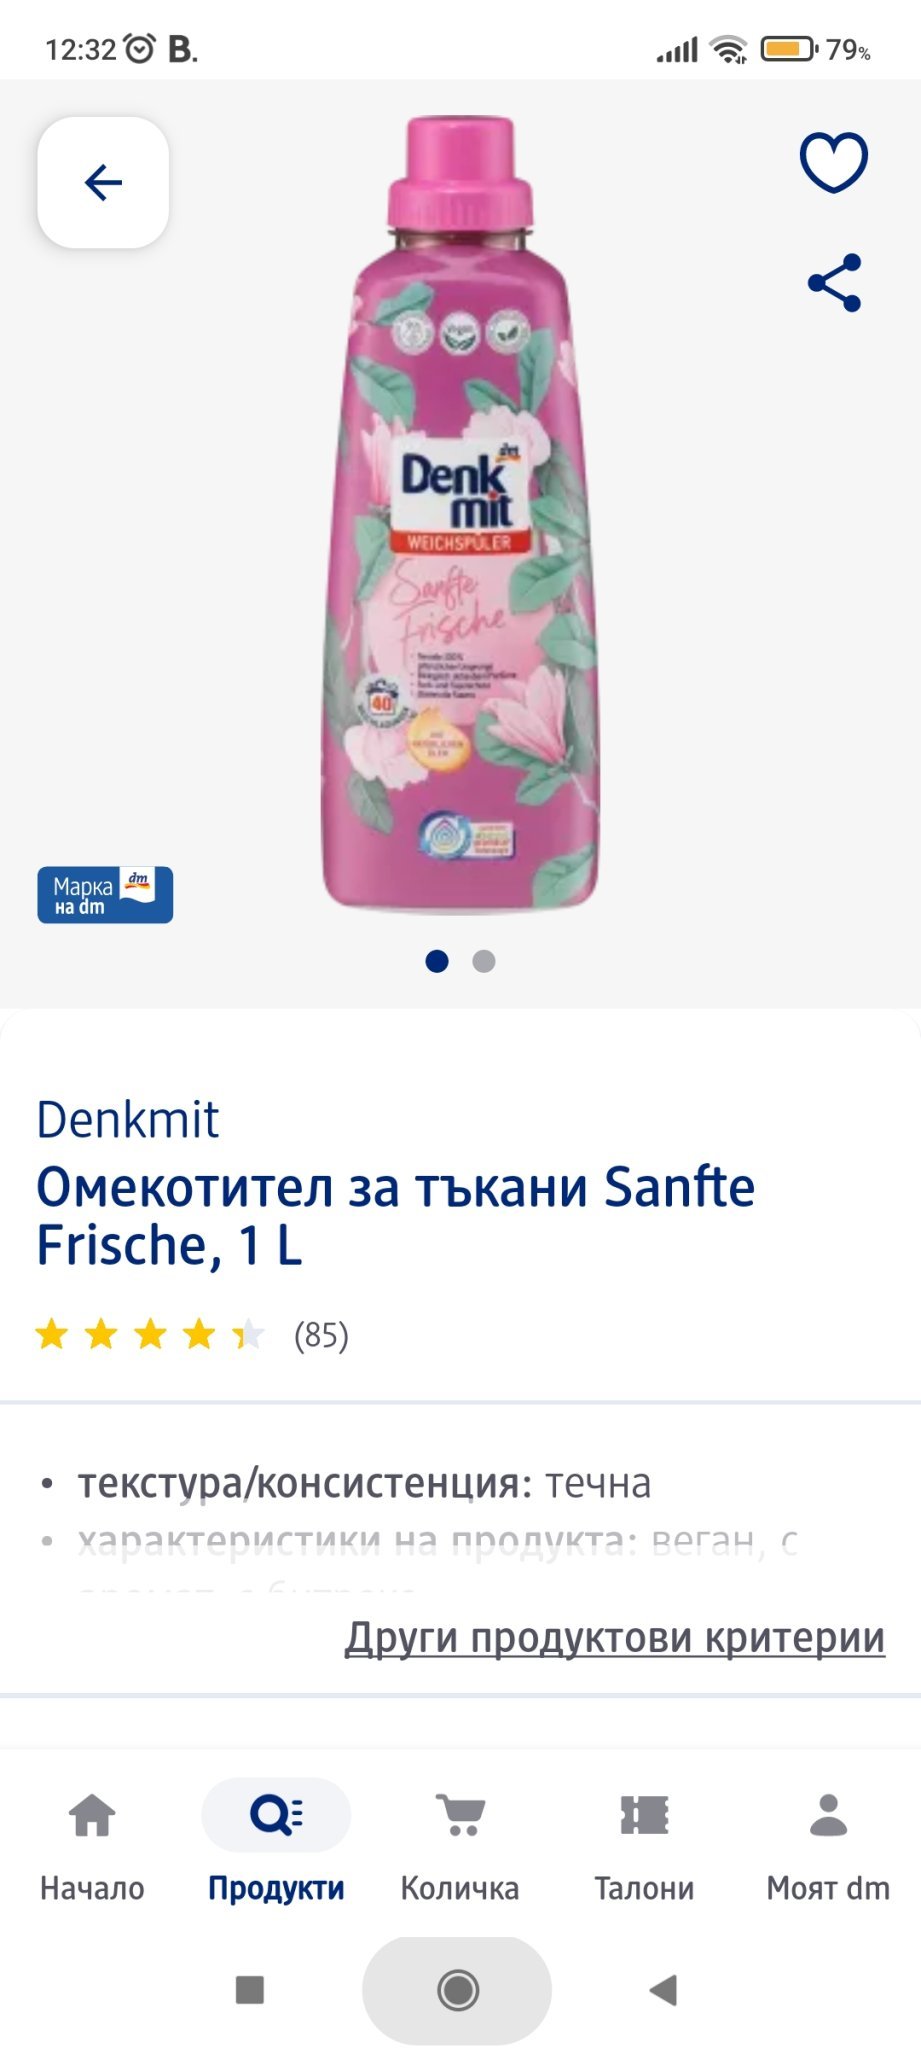Tap the star rating row
Image resolution: width=921 pixels, height=2048 pixels.
tap(150, 1335)
